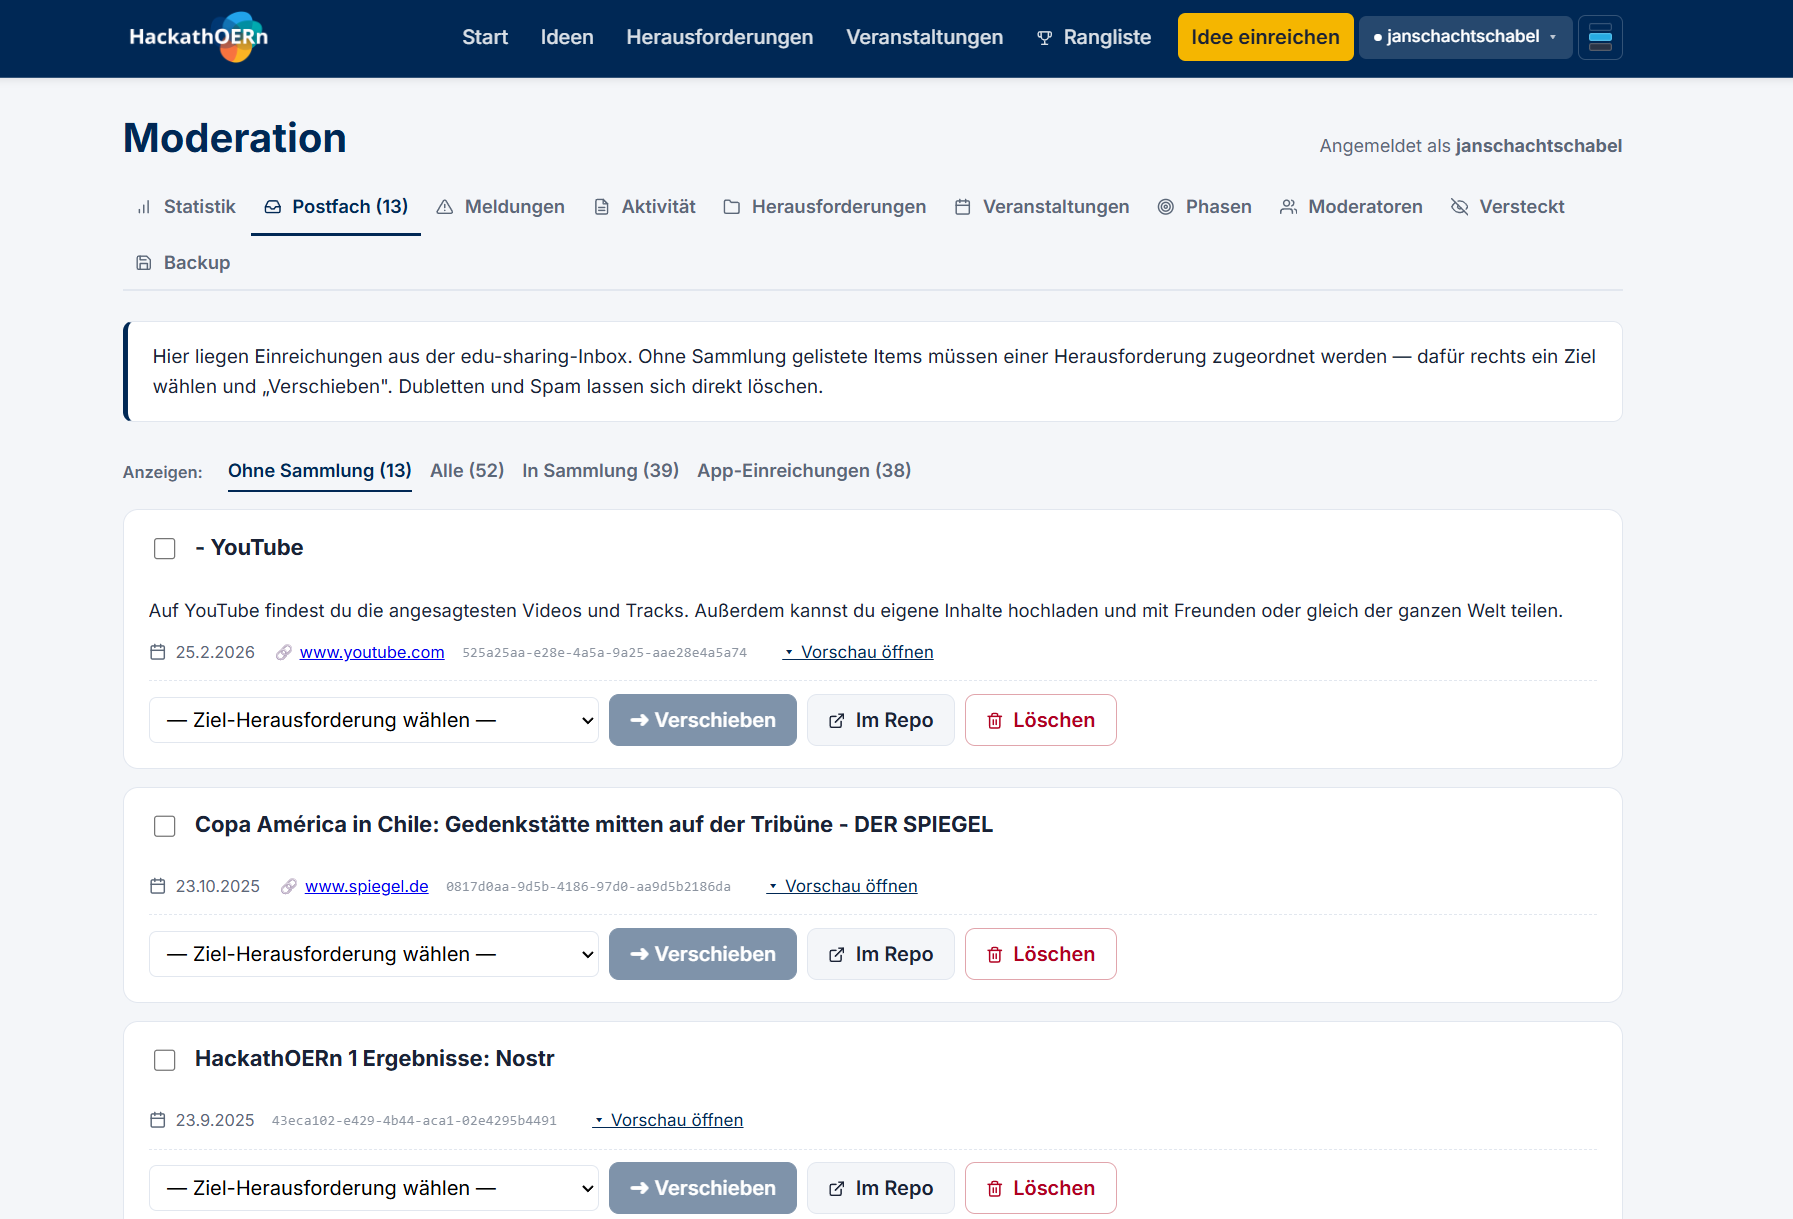Screen dimensions: 1793x1219
Task: Open the www.spiegel.de link
Action: pyautogui.click(x=367, y=886)
